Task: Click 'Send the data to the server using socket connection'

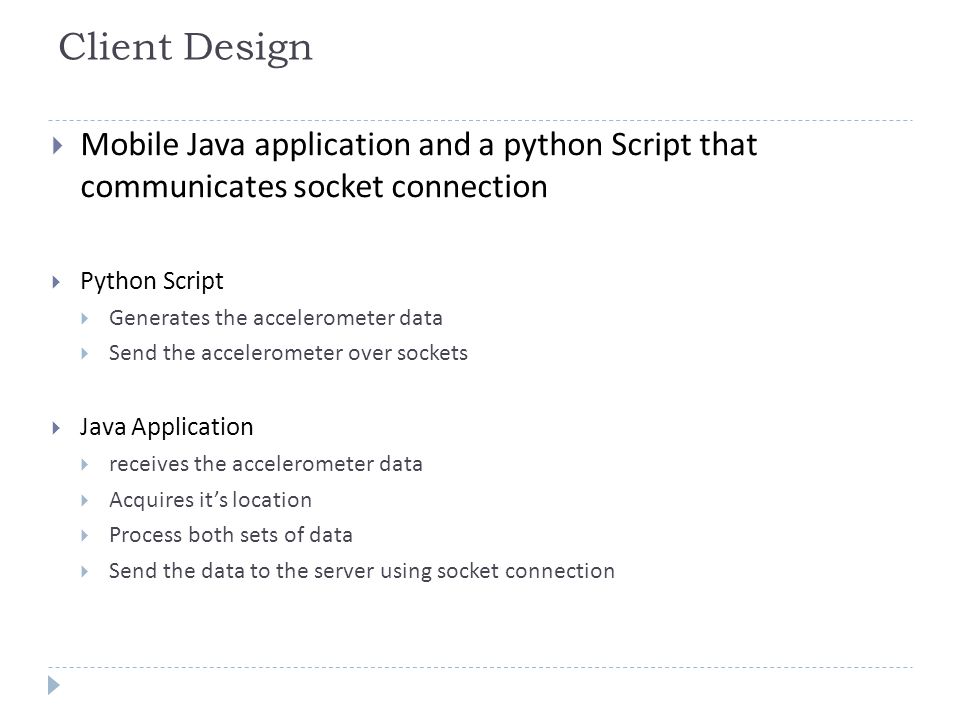Action: click(362, 571)
